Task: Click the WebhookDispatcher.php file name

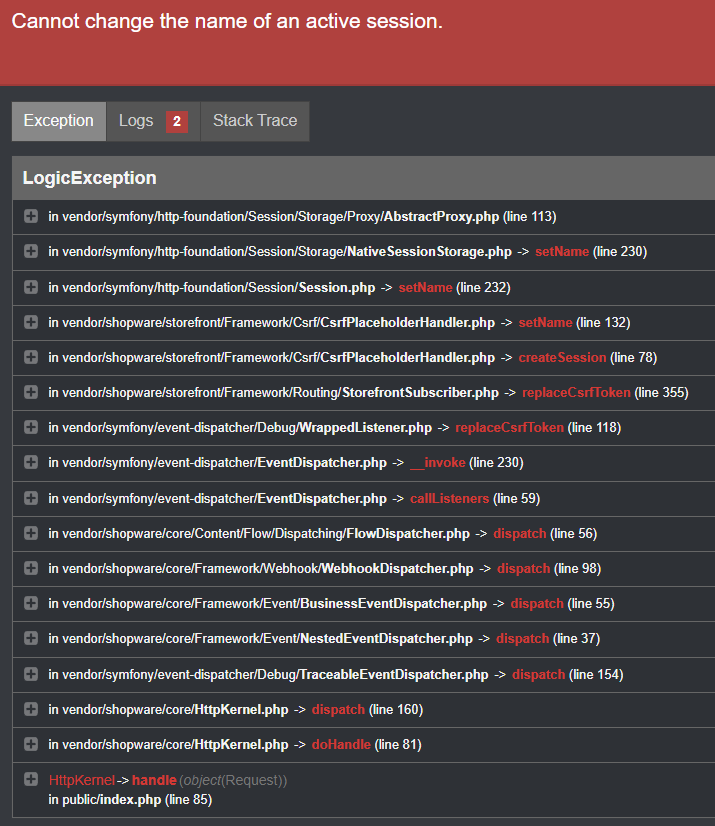Action: point(397,568)
